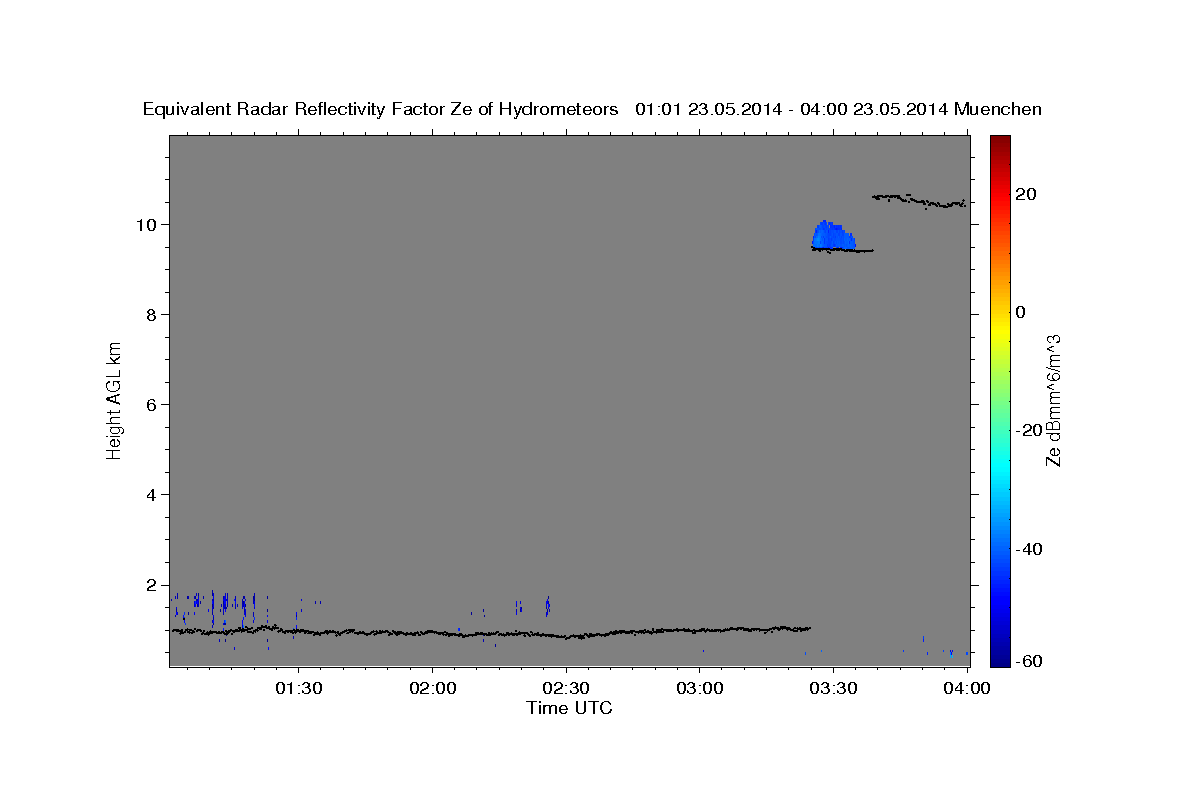
Task: Click the colorbar label 'Ze dBmm^6/m^3'
Action: [1053, 400]
